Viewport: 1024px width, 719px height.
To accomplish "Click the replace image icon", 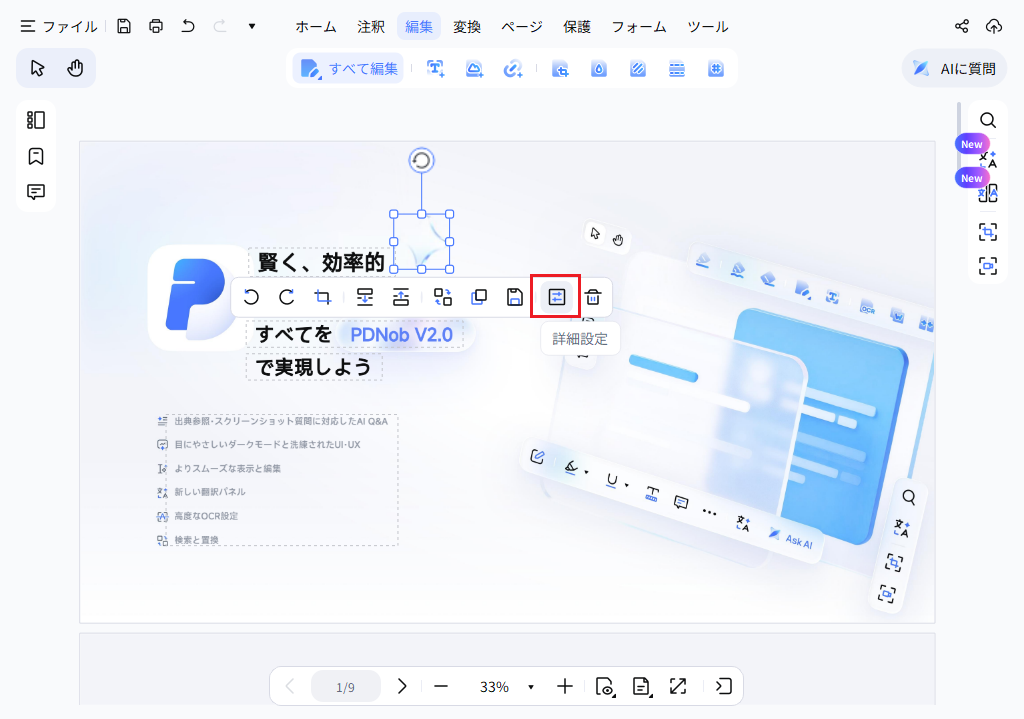I will (x=443, y=298).
